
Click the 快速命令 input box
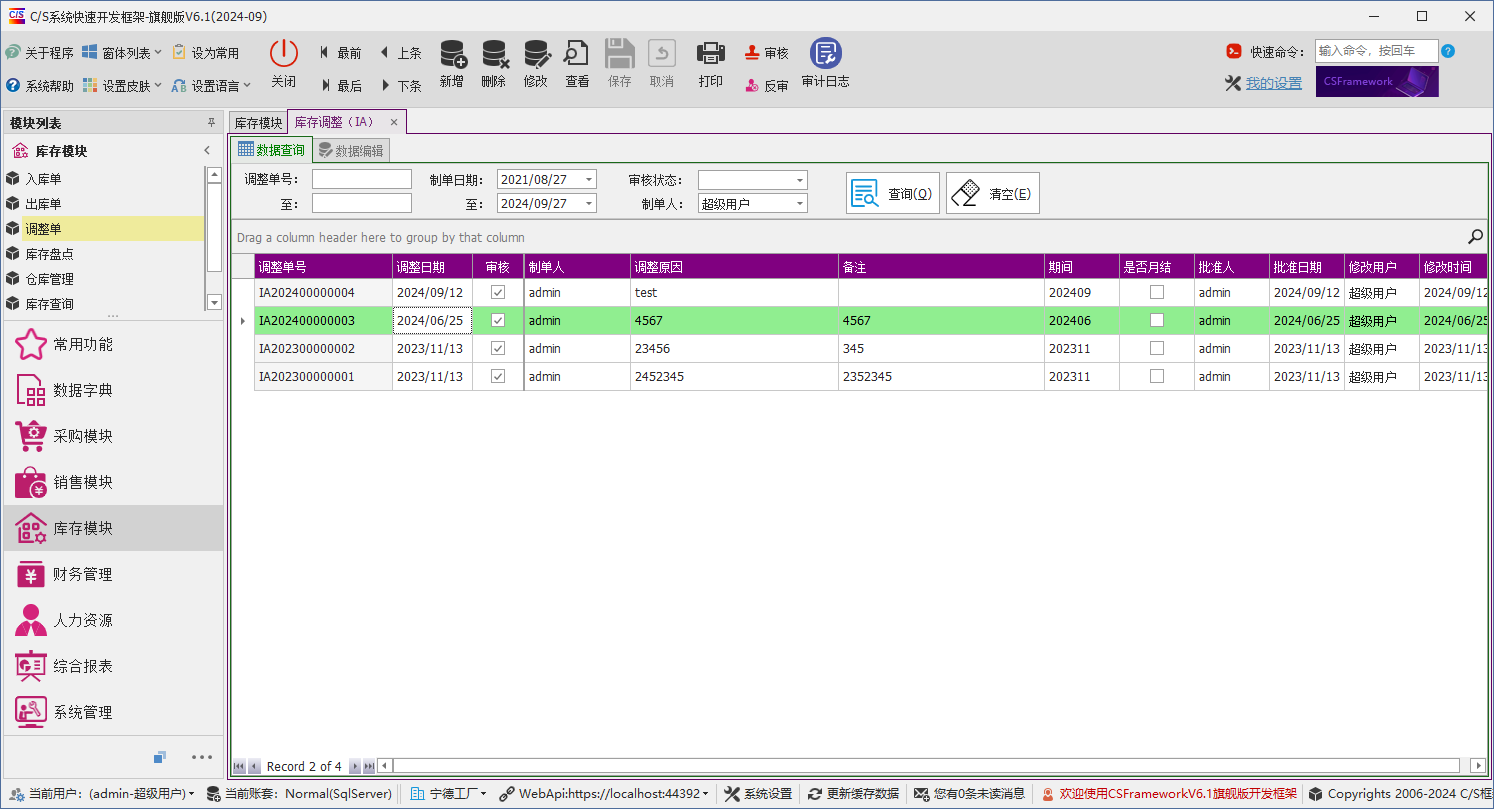click(1377, 51)
